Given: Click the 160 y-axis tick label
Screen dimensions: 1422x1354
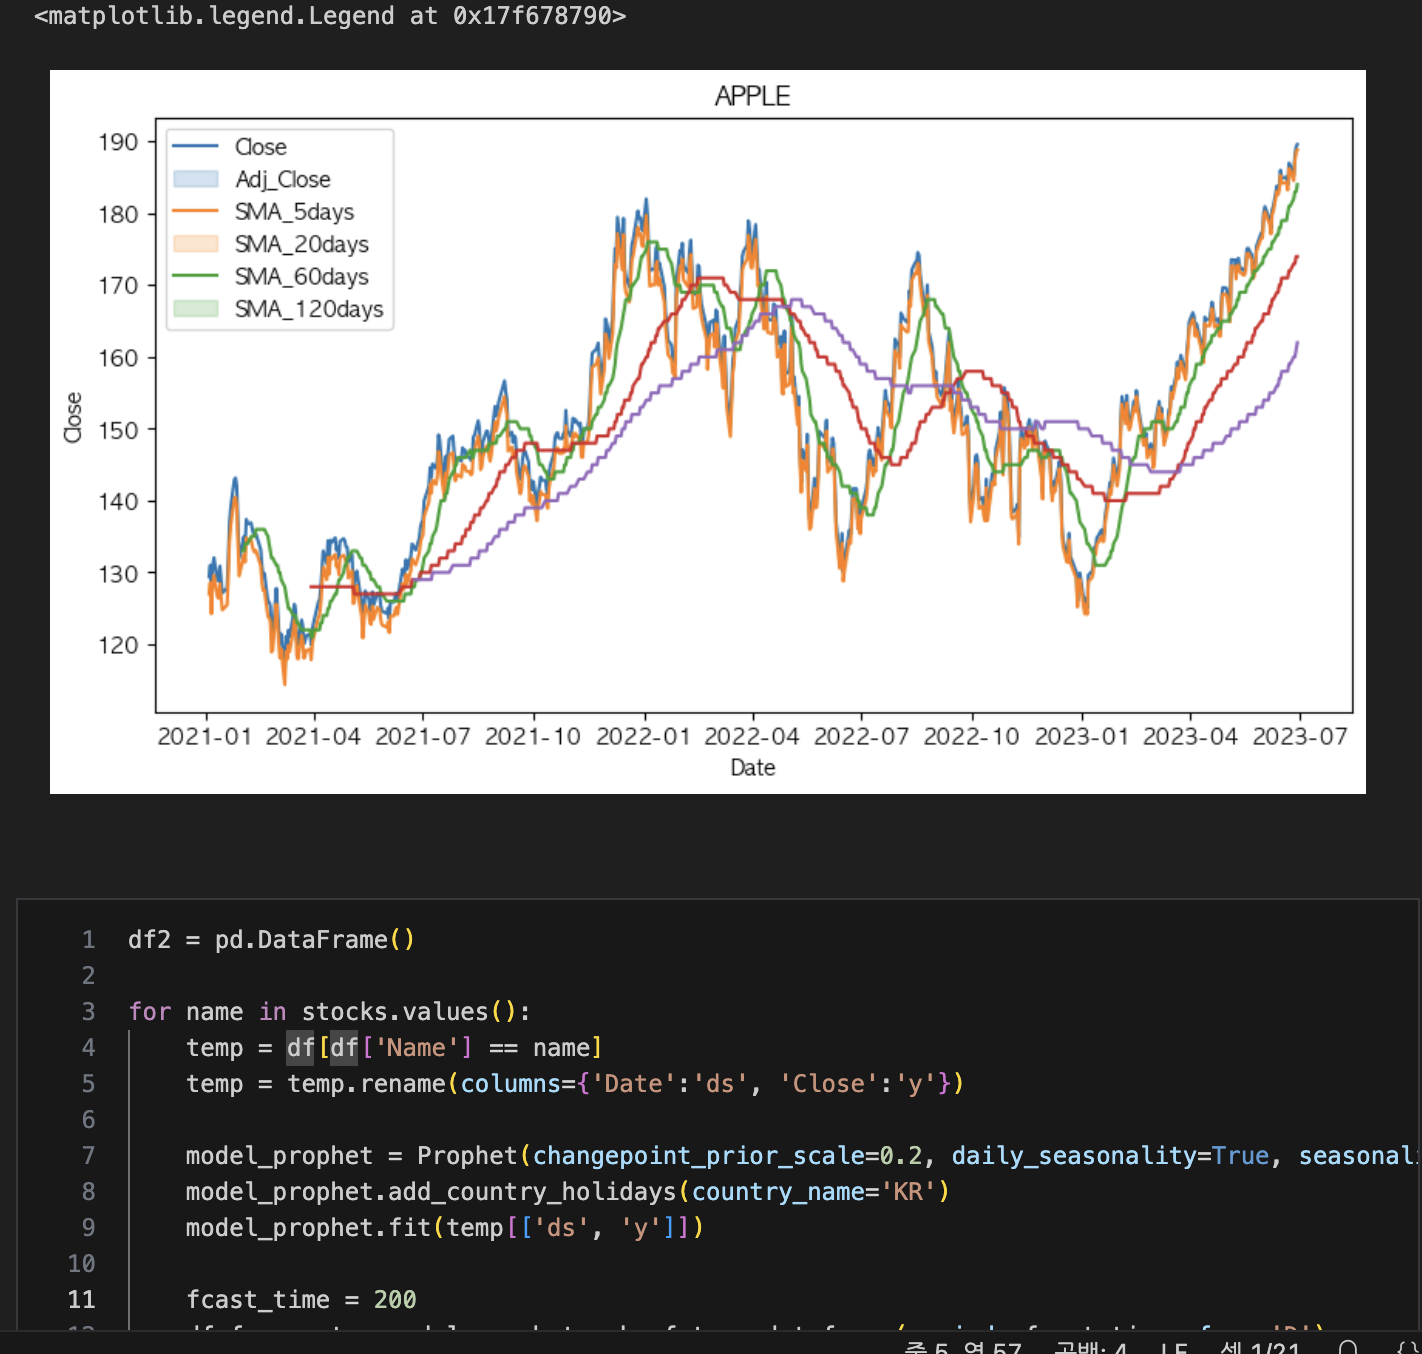Looking at the screenshot, I should click(x=118, y=358).
